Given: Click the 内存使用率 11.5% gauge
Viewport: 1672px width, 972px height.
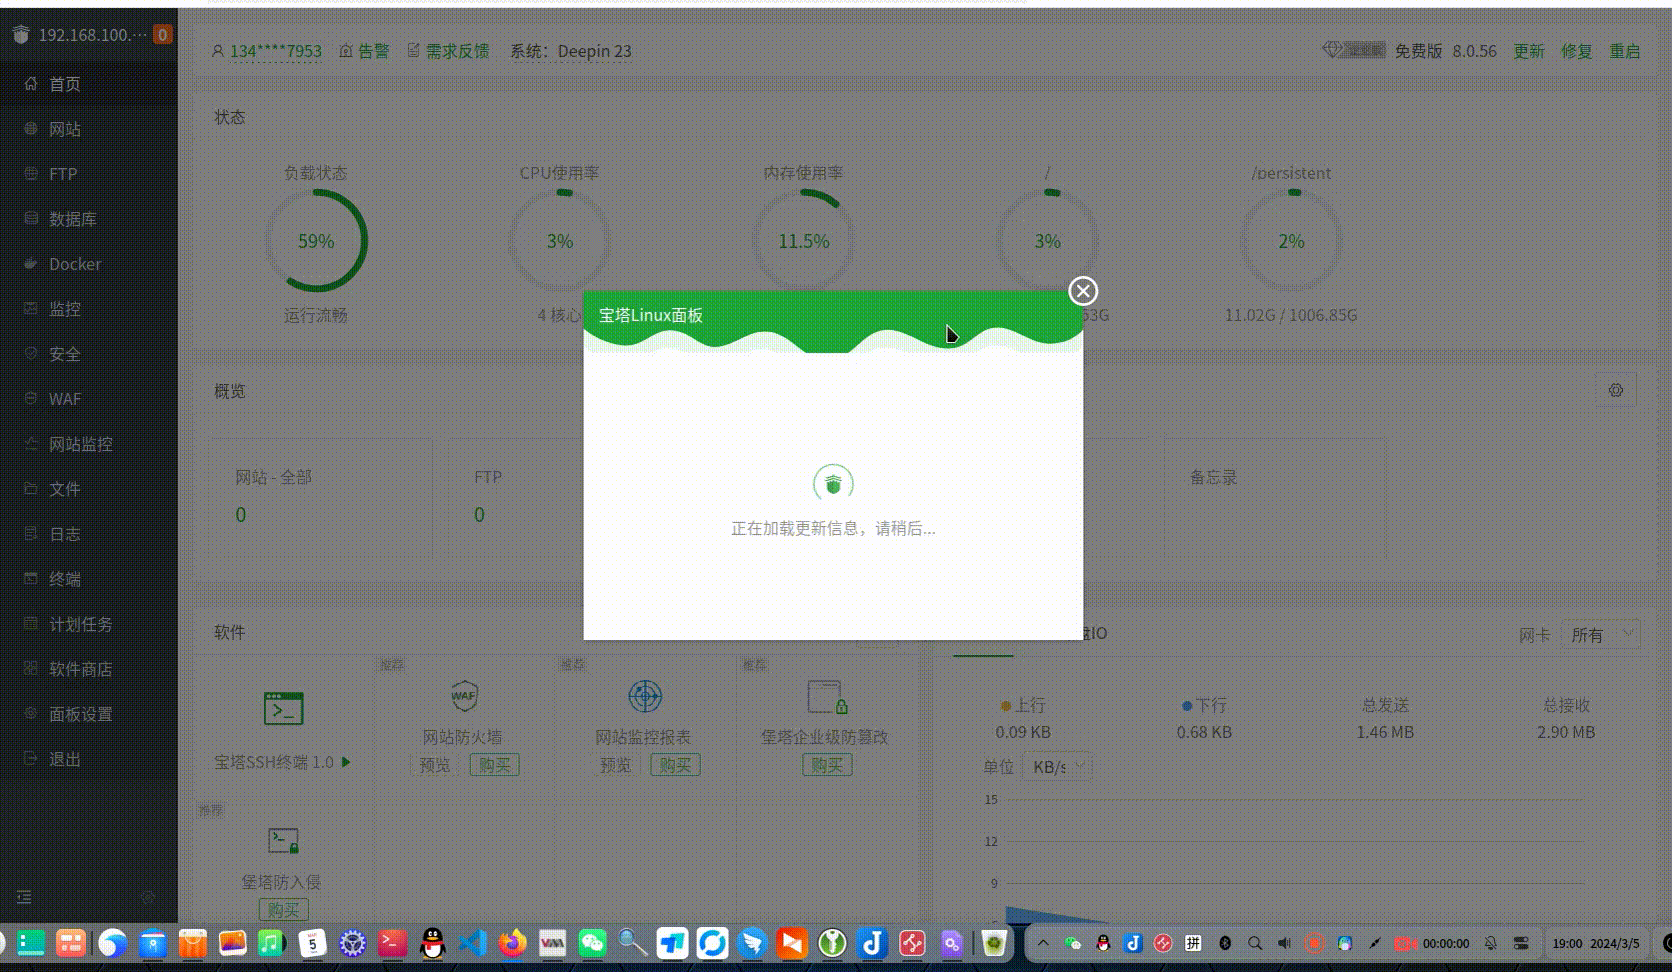Looking at the screenshot, I should (x=804, y=241).
